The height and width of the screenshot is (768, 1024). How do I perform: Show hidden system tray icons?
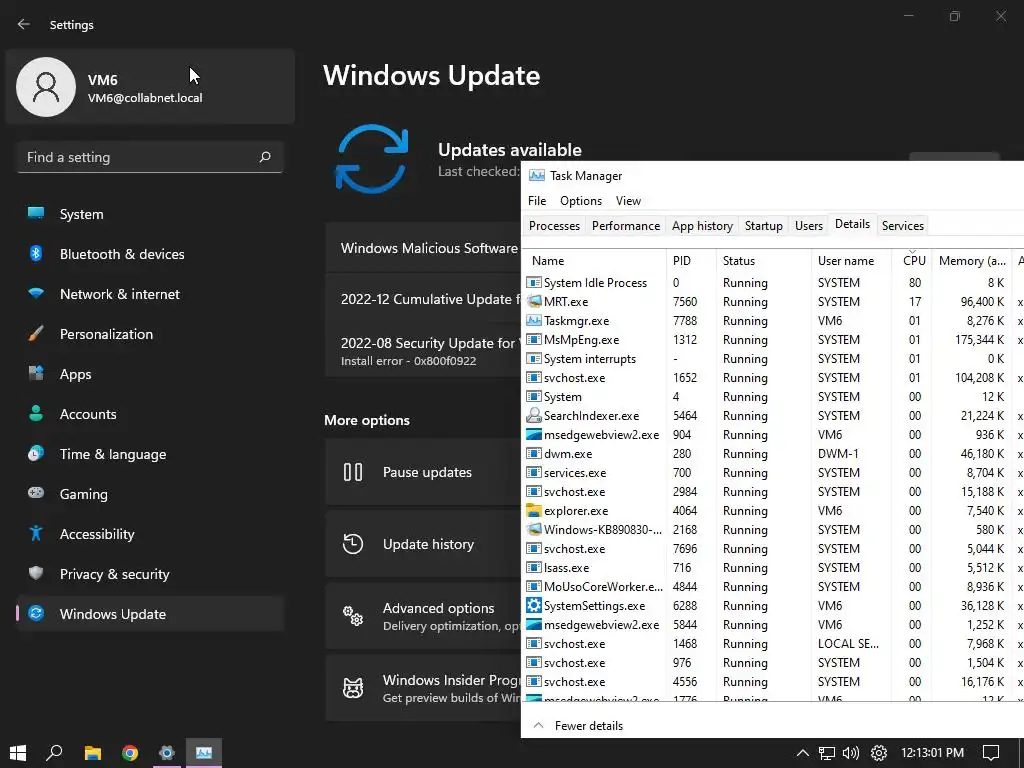803,753
